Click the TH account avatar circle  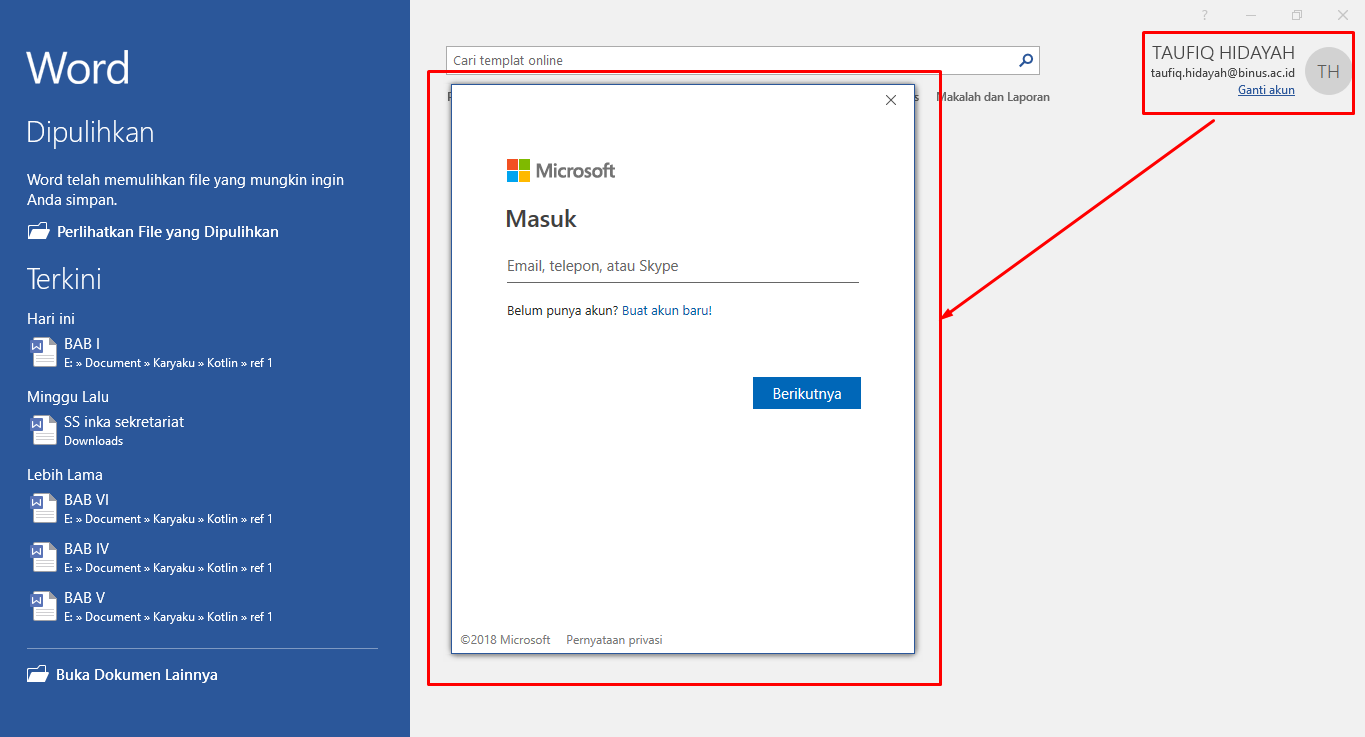1328,71
